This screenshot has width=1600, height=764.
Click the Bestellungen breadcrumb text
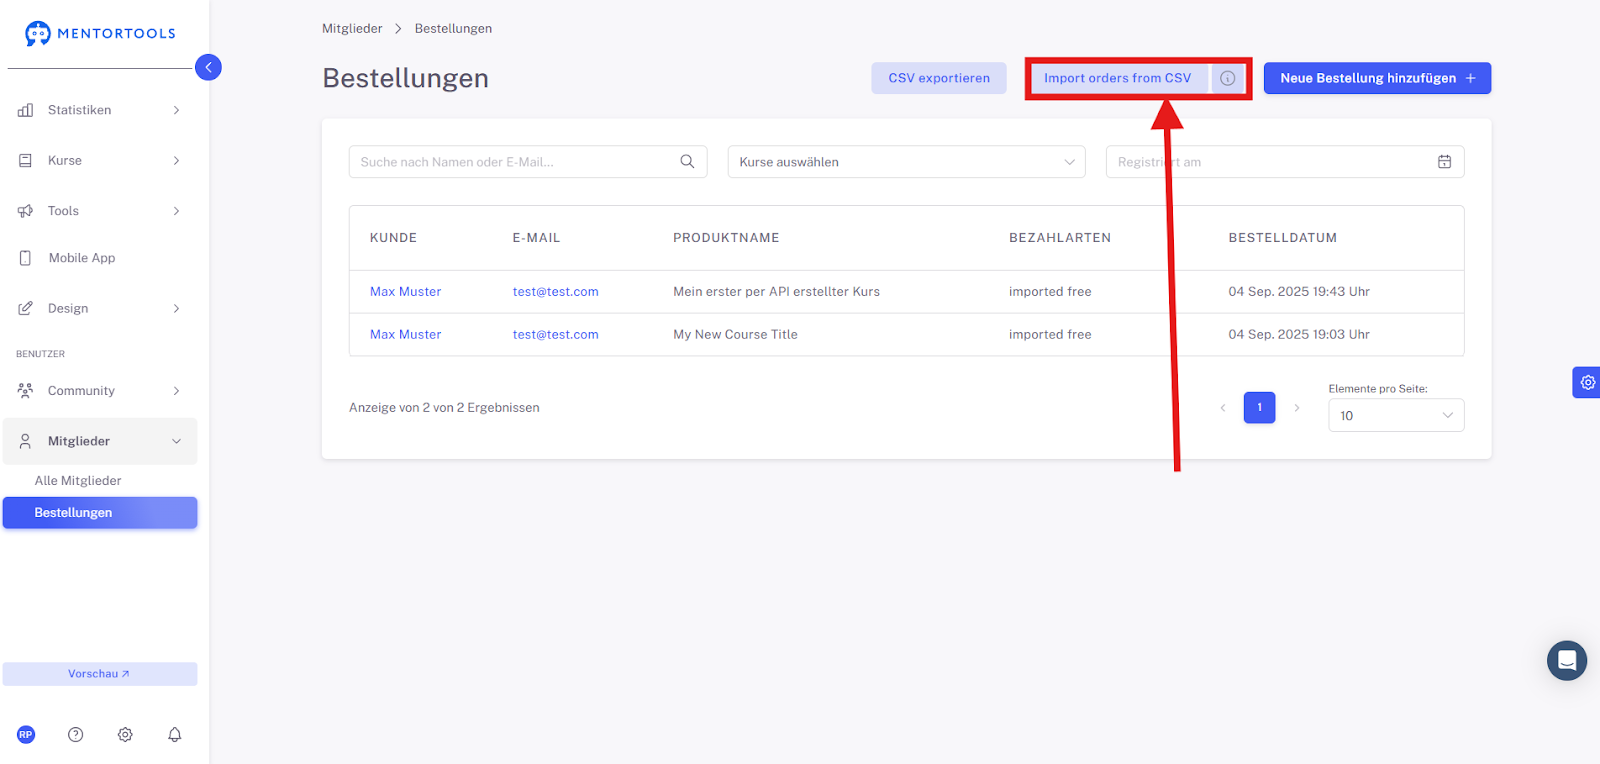[453, 28]
